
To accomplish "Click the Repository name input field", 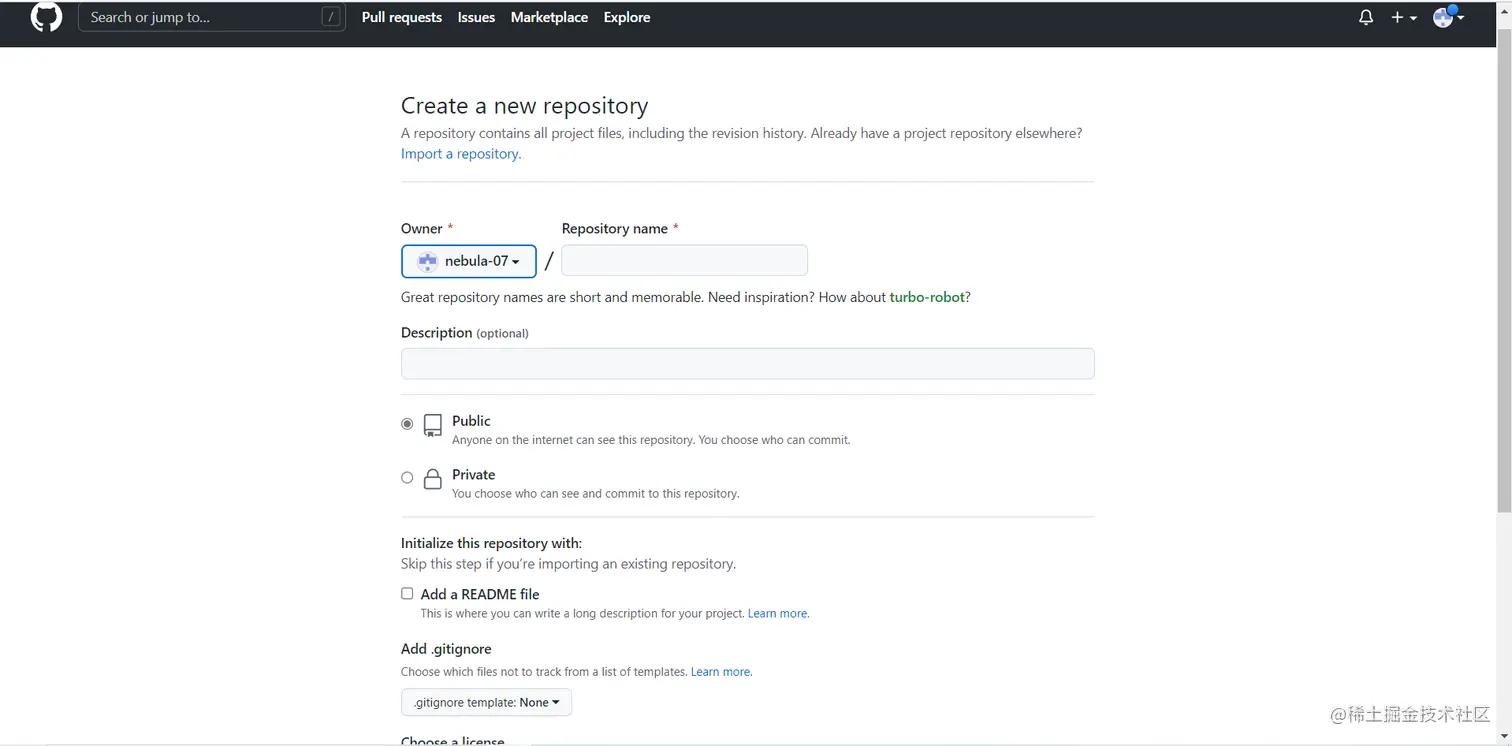I will [684, 261].
